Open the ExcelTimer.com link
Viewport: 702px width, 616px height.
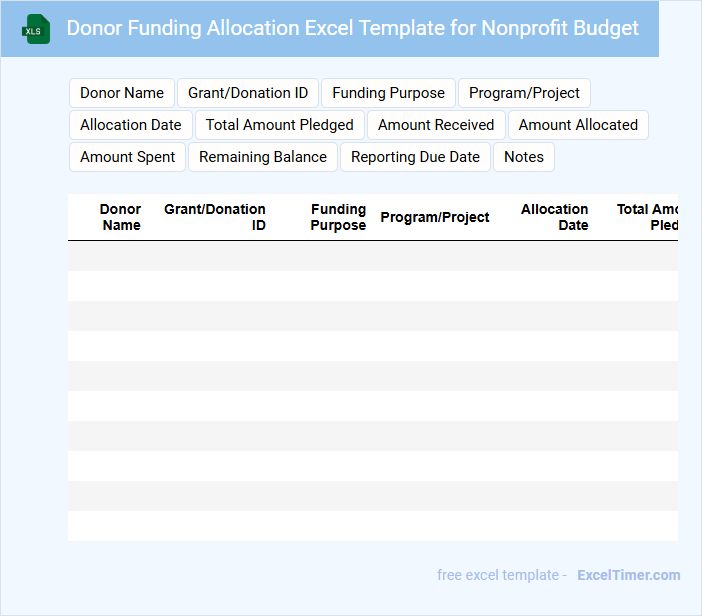pyautogui.click(x=628, y=575)
